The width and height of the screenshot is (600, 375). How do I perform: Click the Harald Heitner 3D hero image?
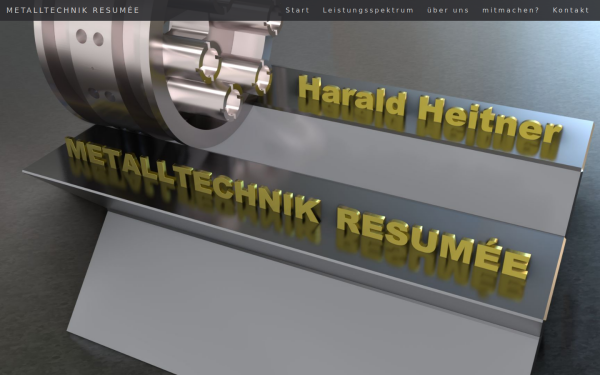pos(300,198)
